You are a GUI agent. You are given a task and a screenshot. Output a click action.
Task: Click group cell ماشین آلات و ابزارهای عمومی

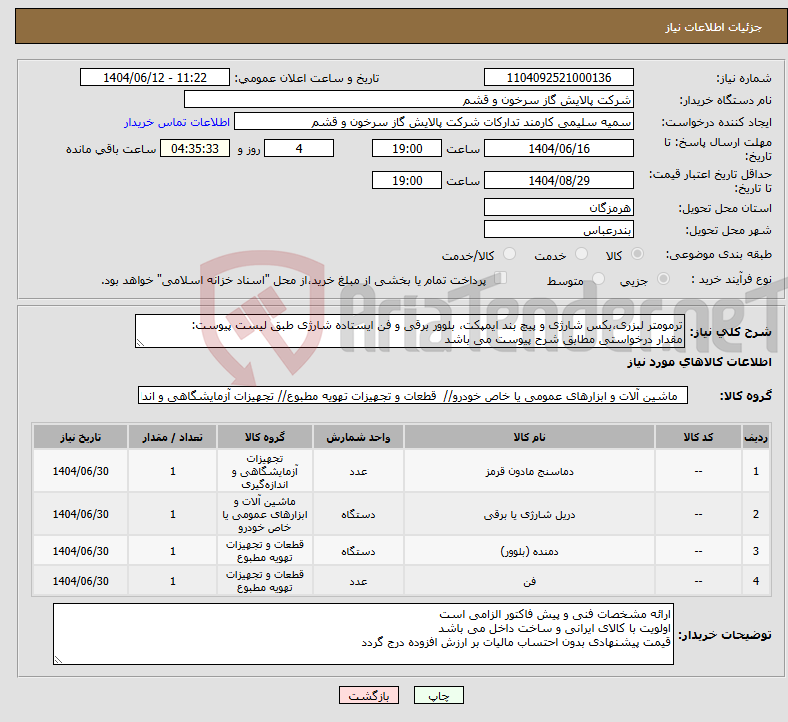pos(264,514)
